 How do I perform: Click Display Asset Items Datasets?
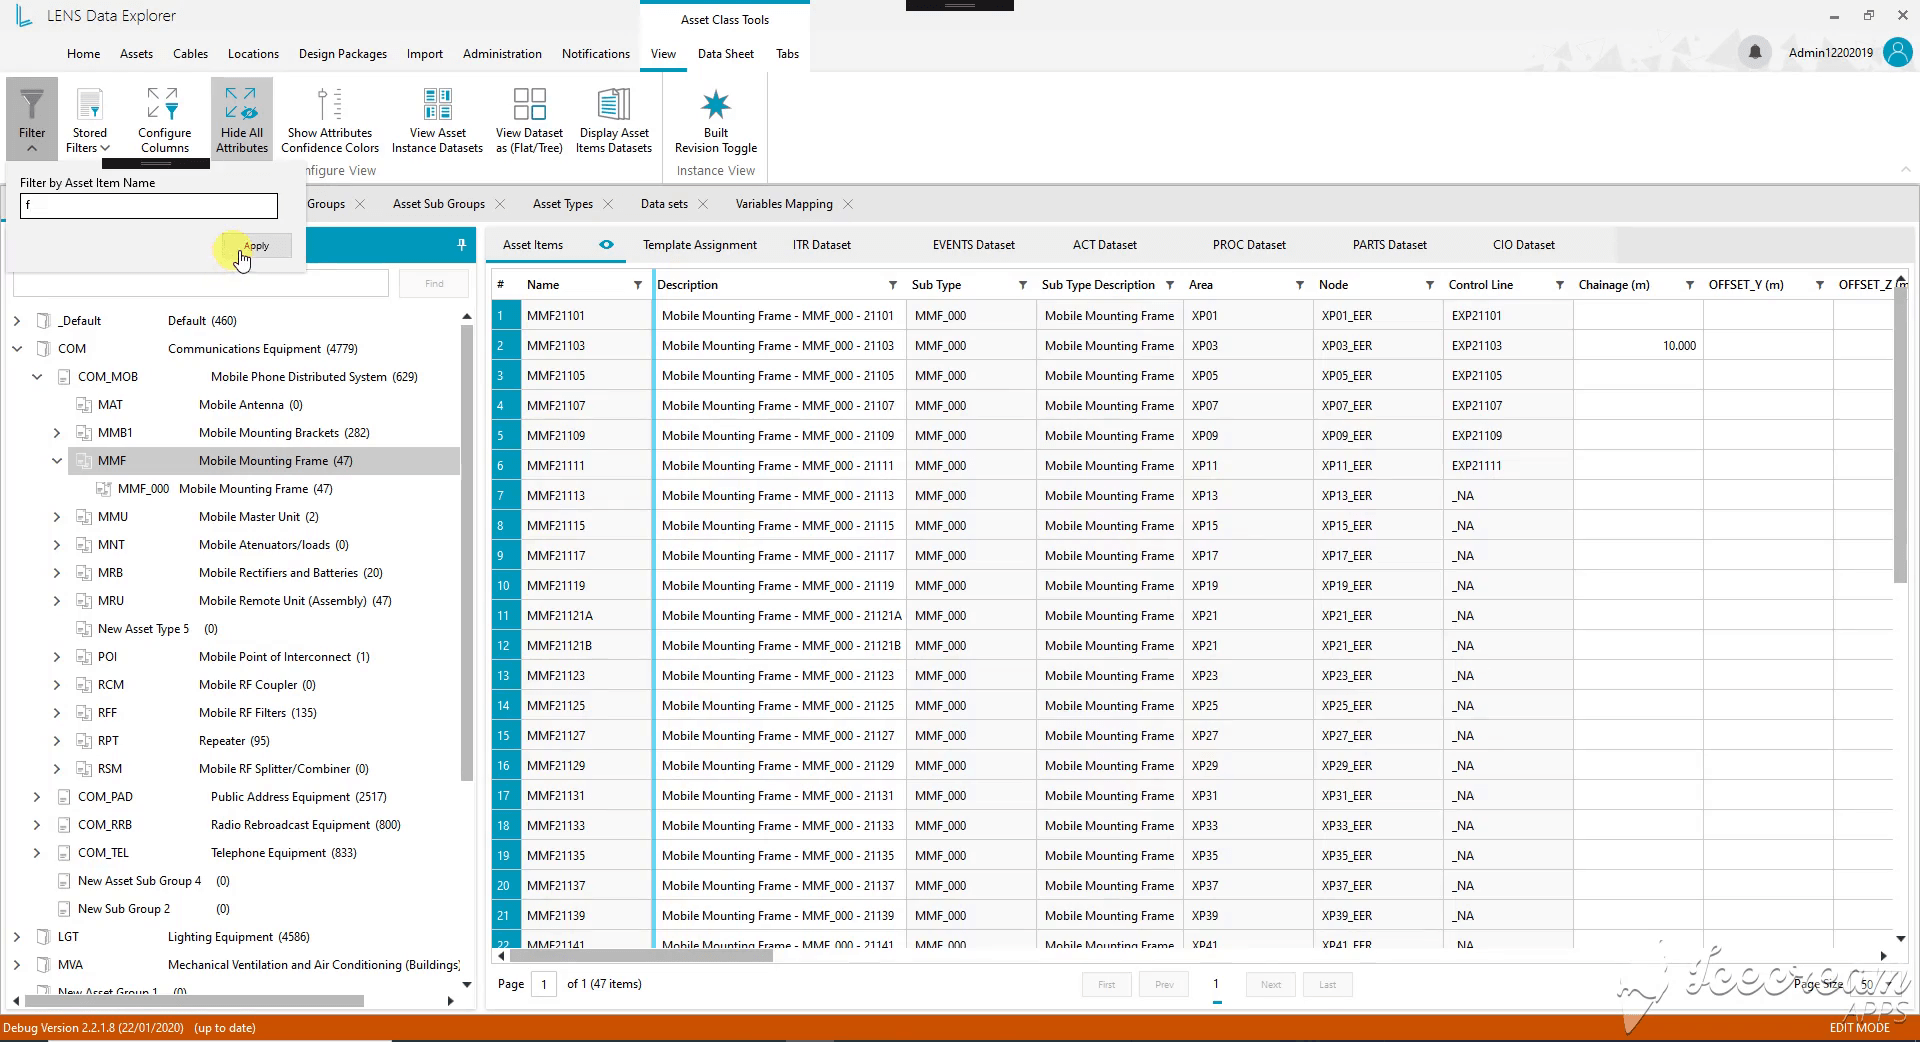coord(613,121)
